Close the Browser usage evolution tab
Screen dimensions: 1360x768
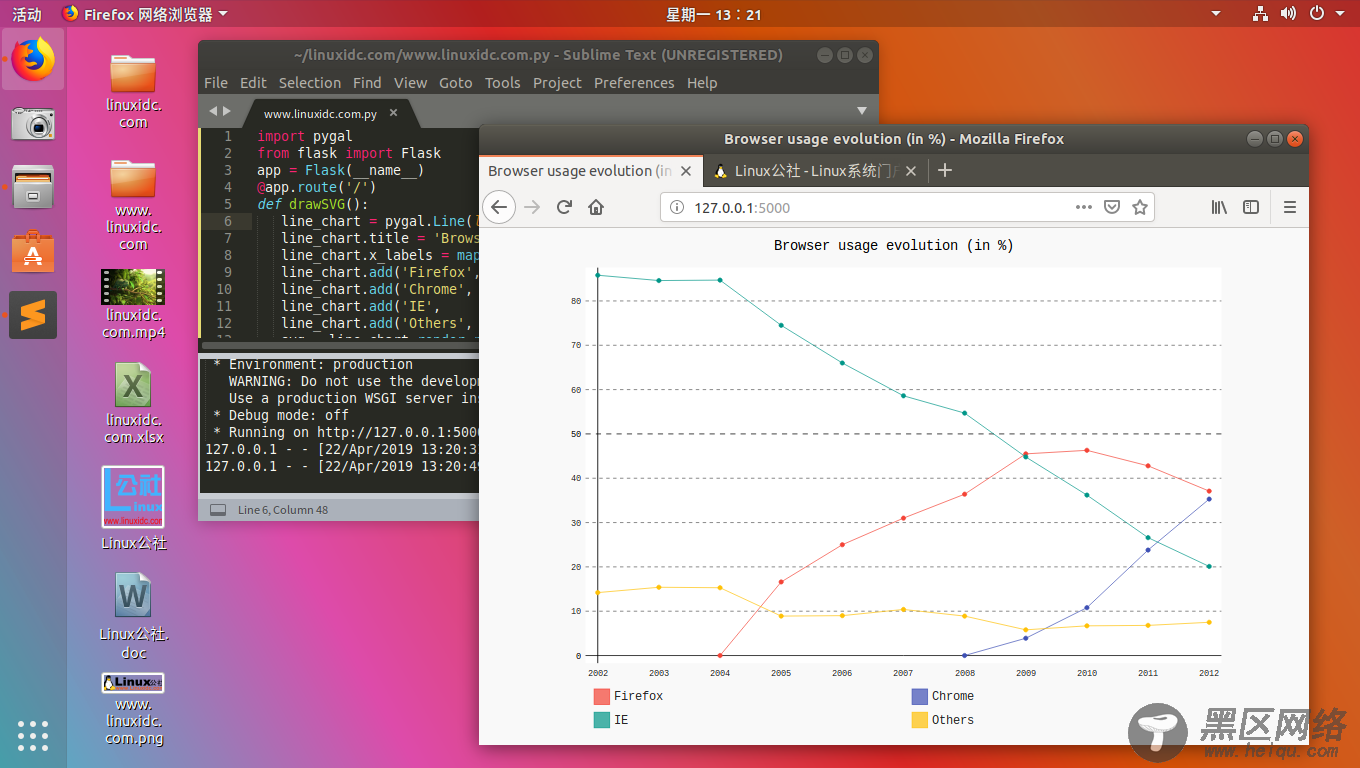(x=686, y=171)
